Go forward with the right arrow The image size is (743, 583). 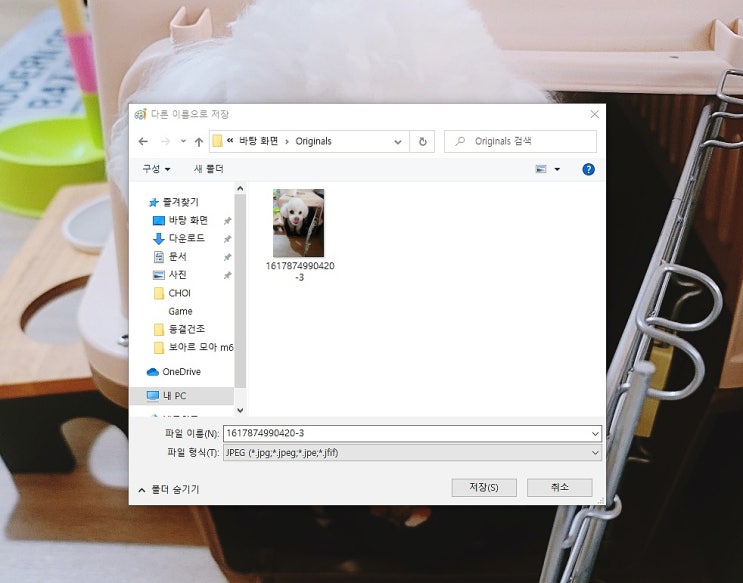point(165,141)
